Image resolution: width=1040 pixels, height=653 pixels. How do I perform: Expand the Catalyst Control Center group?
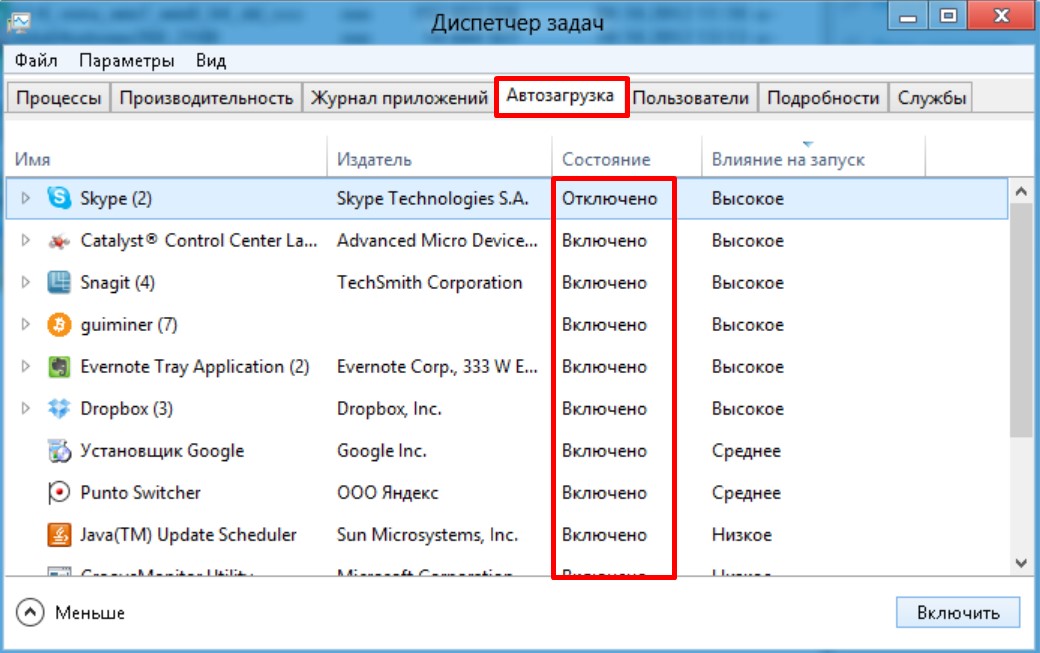click(x=25, y=240)
